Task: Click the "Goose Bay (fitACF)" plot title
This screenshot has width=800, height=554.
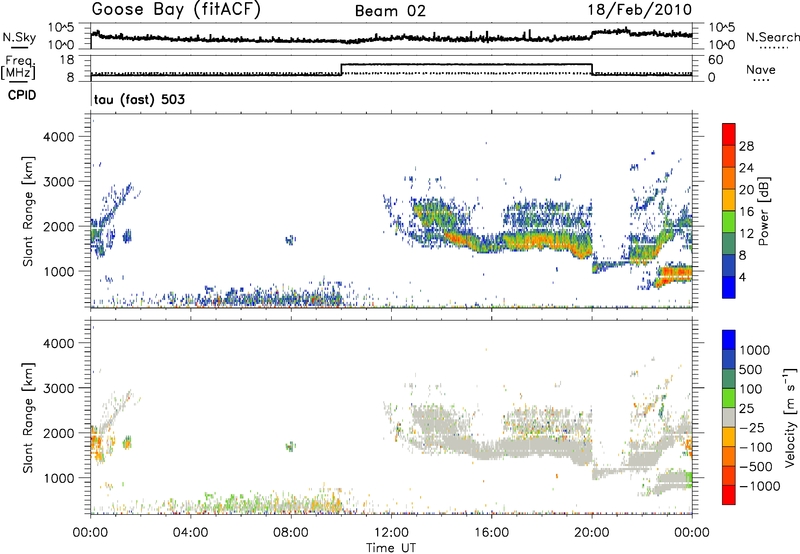Action: point(176,10)
